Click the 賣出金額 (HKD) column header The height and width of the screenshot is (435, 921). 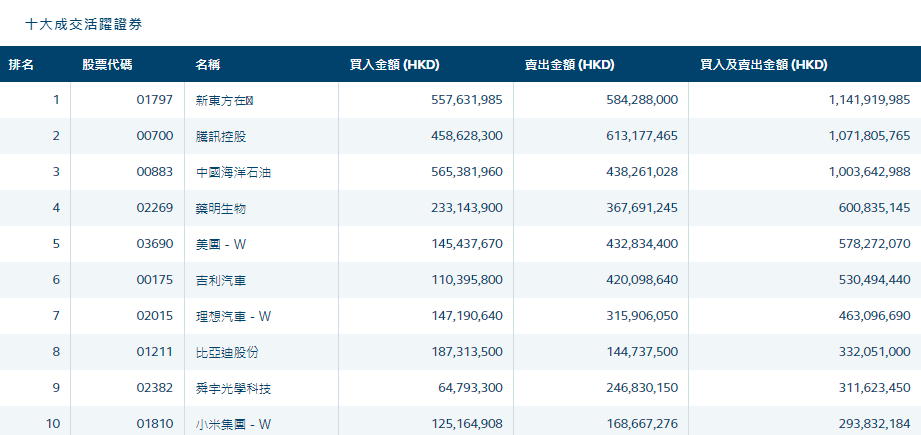(x=570, y=65)
